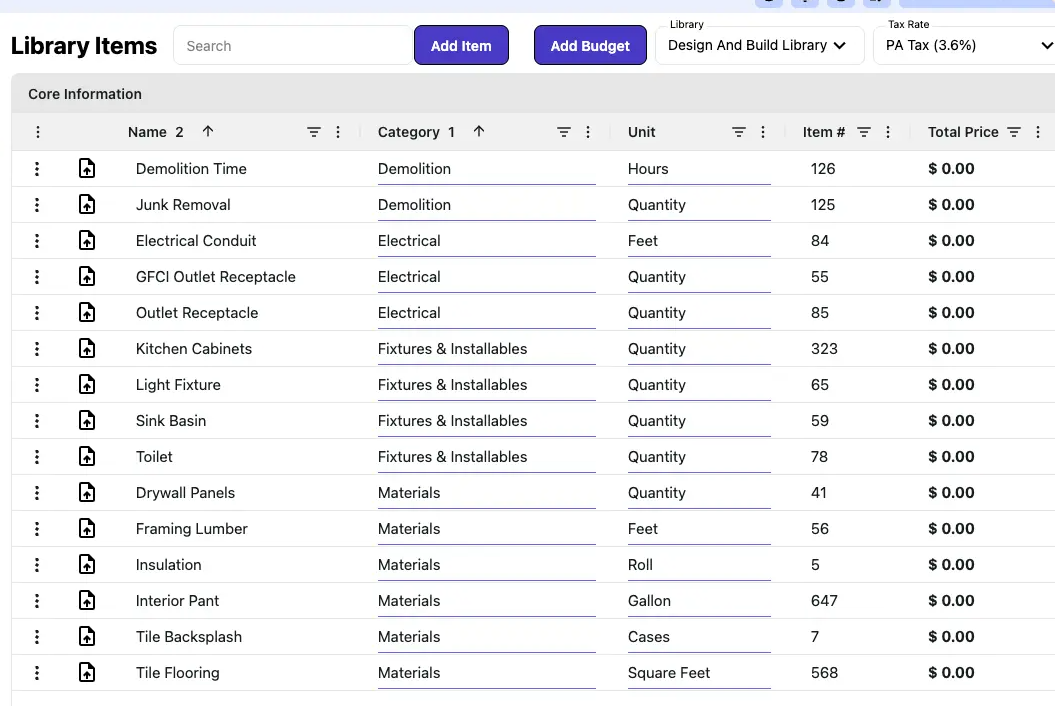Open the Library dropdown selector

pyautogui.click(x=758, y=46)
